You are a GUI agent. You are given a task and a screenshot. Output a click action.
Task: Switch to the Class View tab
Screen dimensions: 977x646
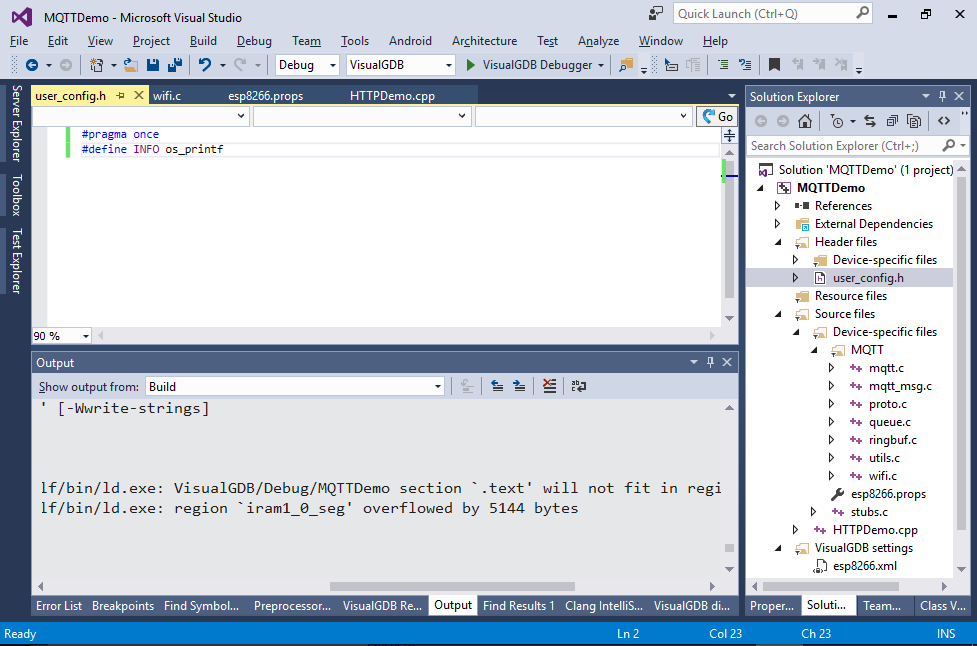click(943, 606)
